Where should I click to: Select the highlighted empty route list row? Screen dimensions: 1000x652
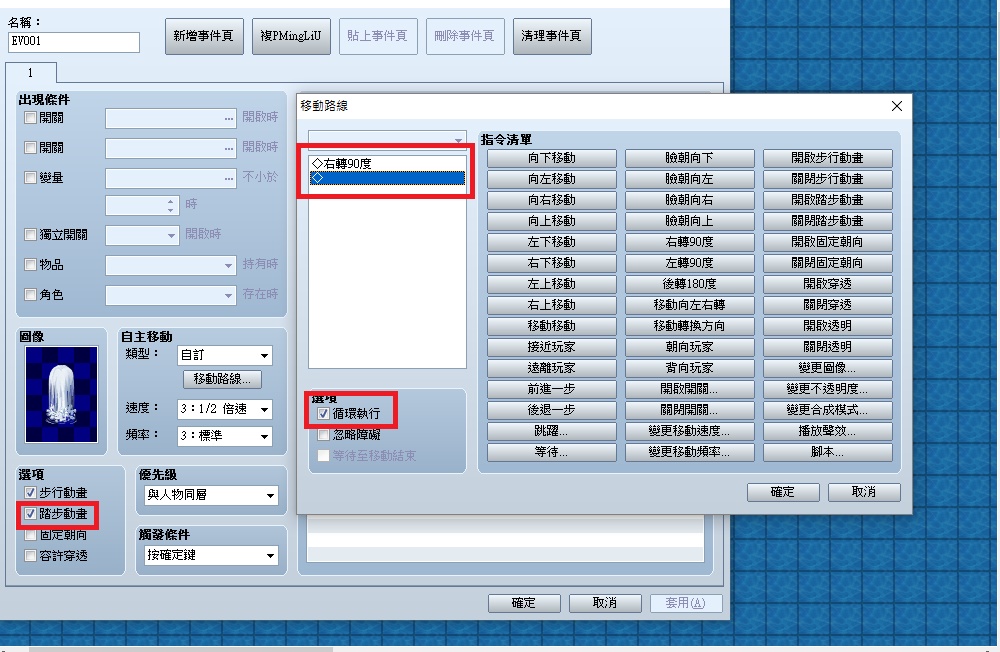[387, 178]
